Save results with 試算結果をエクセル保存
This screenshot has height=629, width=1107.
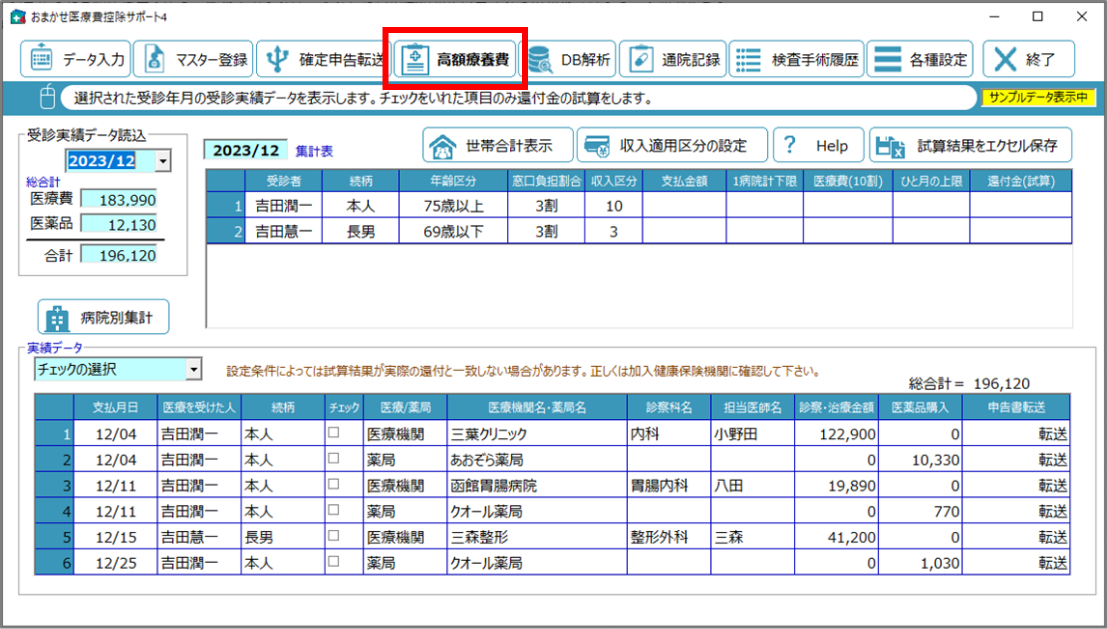pos(969,146)
